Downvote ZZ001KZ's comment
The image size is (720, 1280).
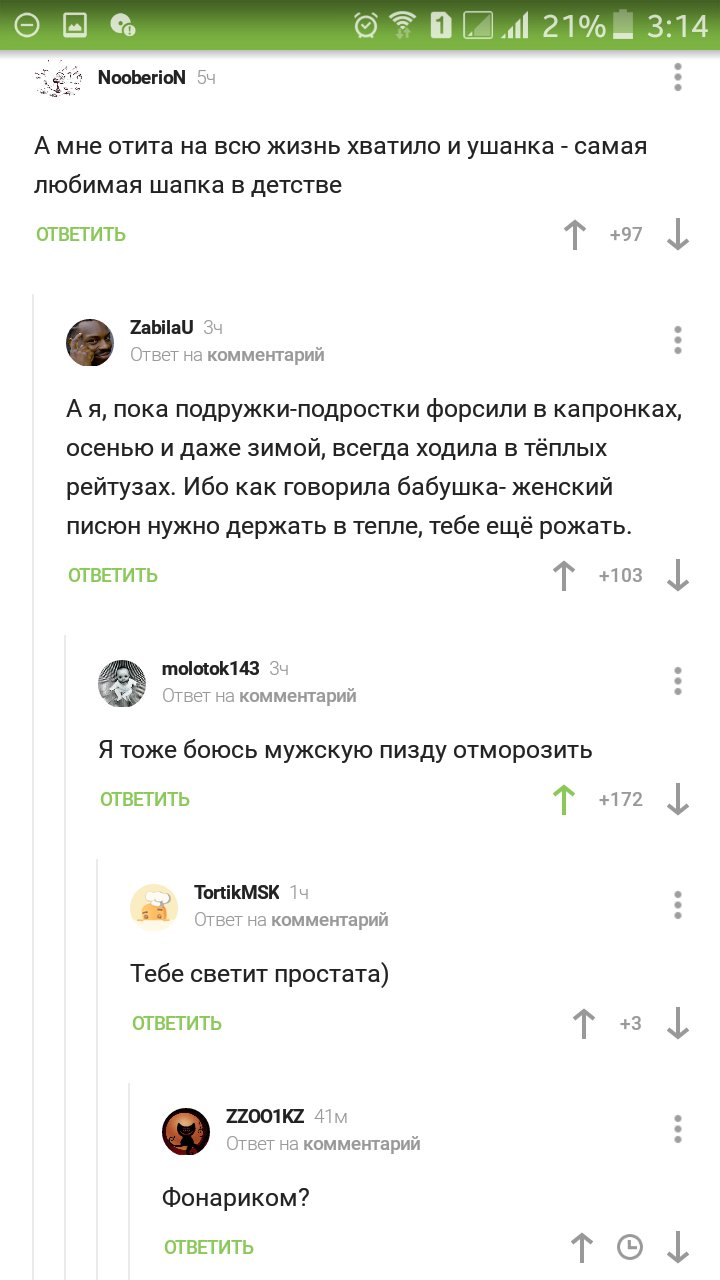[678, 1247]
